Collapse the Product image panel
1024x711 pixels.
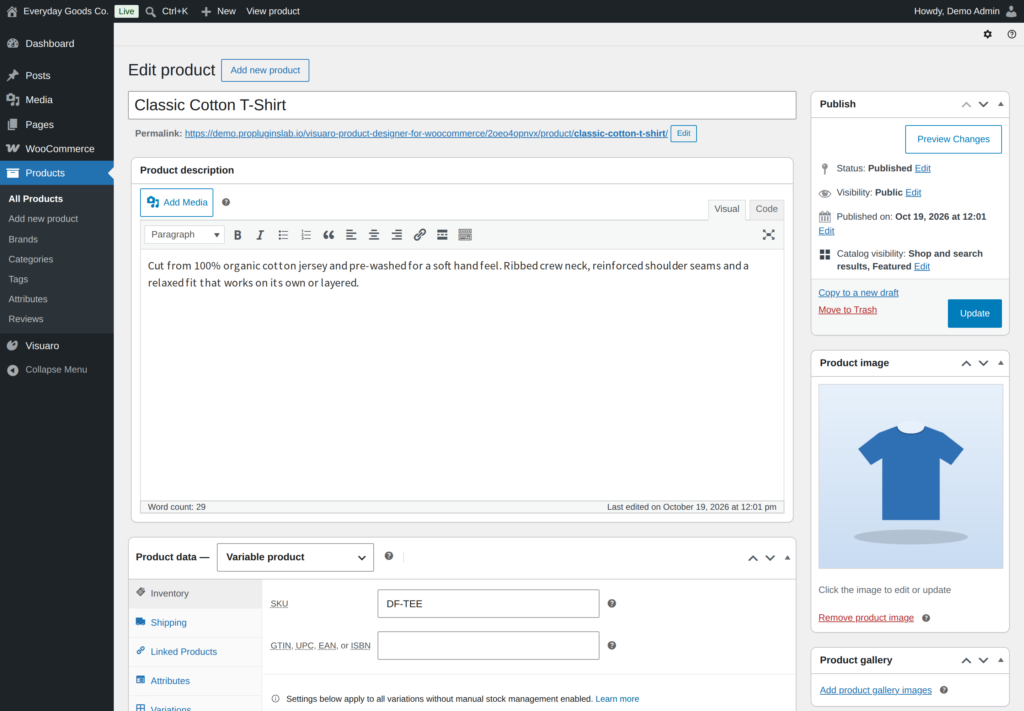(1000, 363)
